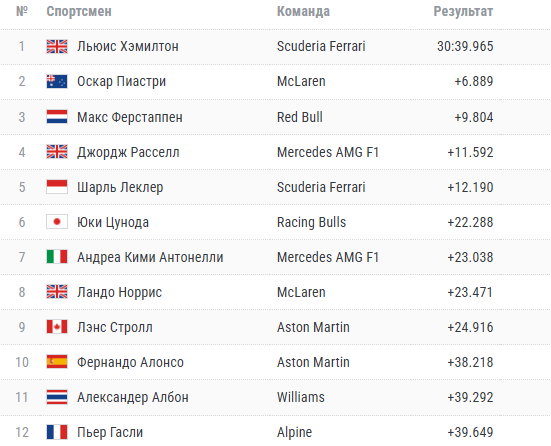
Task: Click the Результат column header
Action: (463, 12)
